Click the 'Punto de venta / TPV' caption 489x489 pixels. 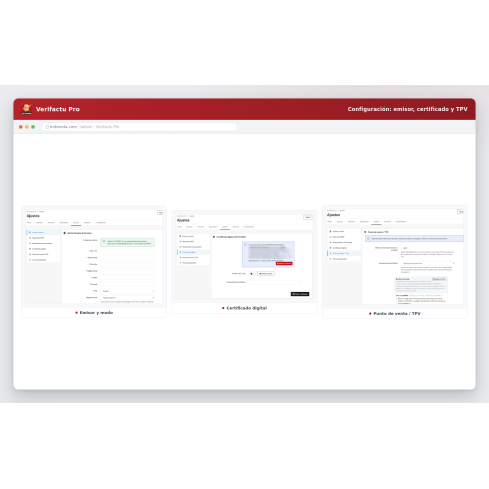tap(397, 314)
